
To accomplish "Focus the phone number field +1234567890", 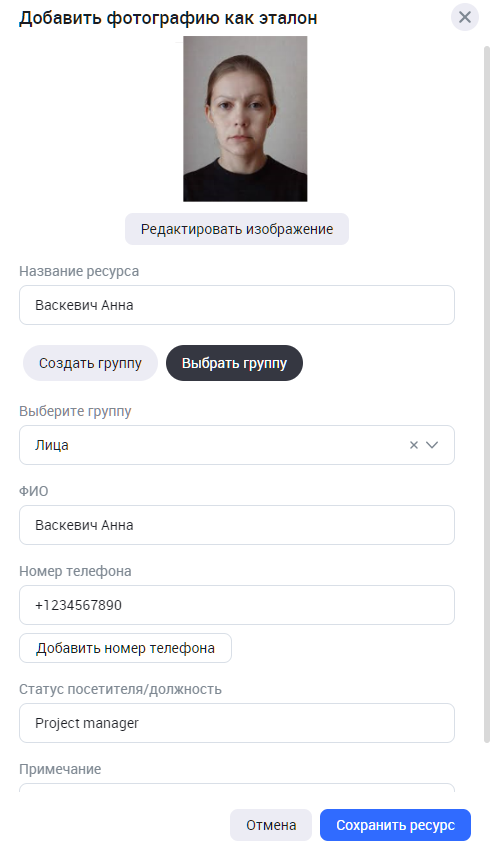I will pos(237,605).
